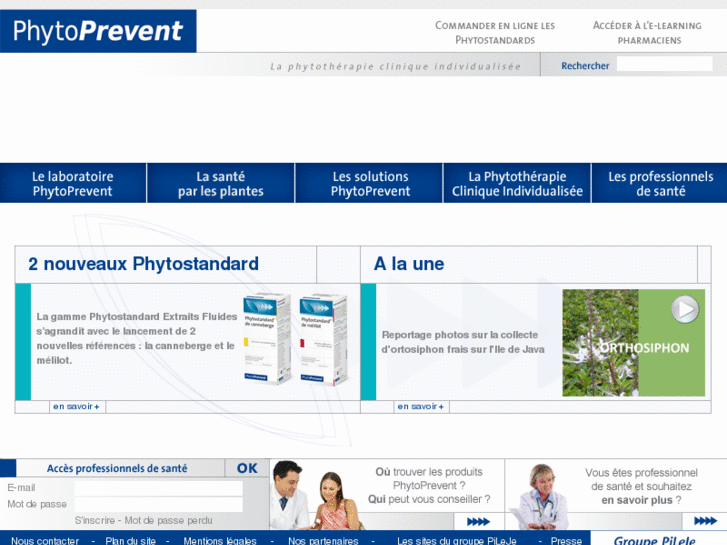This screenshot has height=545, width=727.
Task: Click the Orthosiphon play button
Action: coord(685,309)
